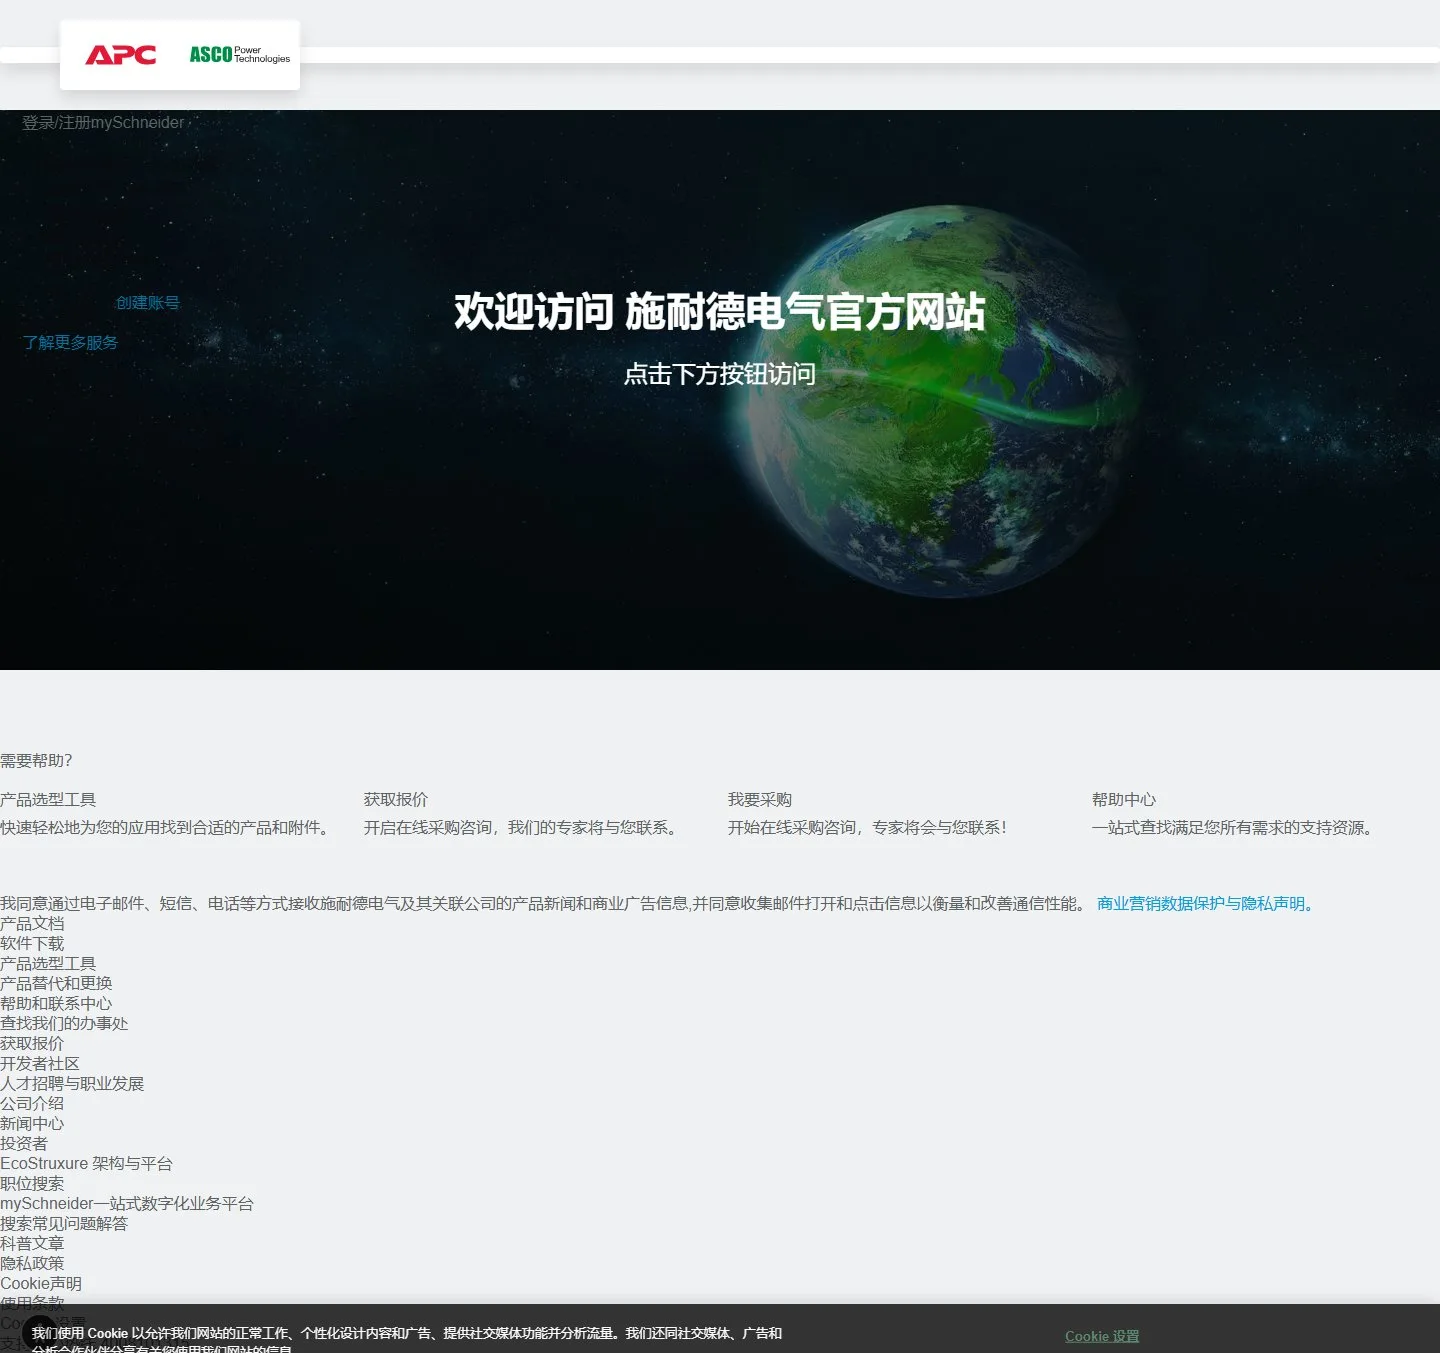1440x1353 pixels.
Task: Open 人才招聘与职业发展 footer link
Action: (x=72, y=1083)
